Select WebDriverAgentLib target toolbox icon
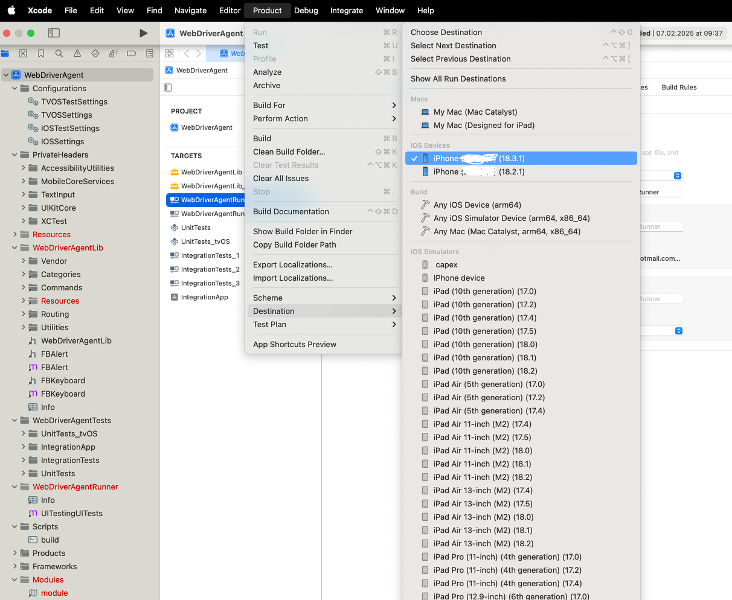Screen dimensions: 732x600 (x=174, y=172)
